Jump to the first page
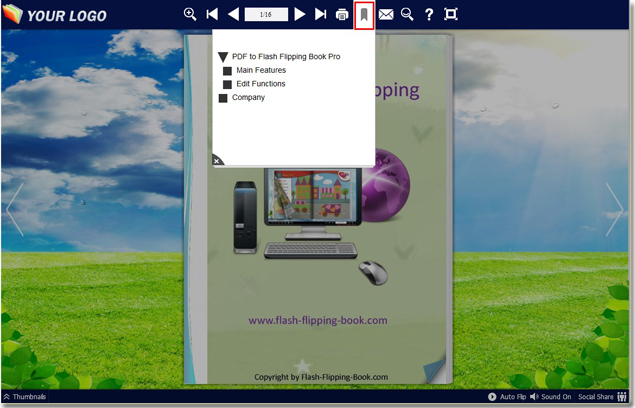 (x=212, y=14)
